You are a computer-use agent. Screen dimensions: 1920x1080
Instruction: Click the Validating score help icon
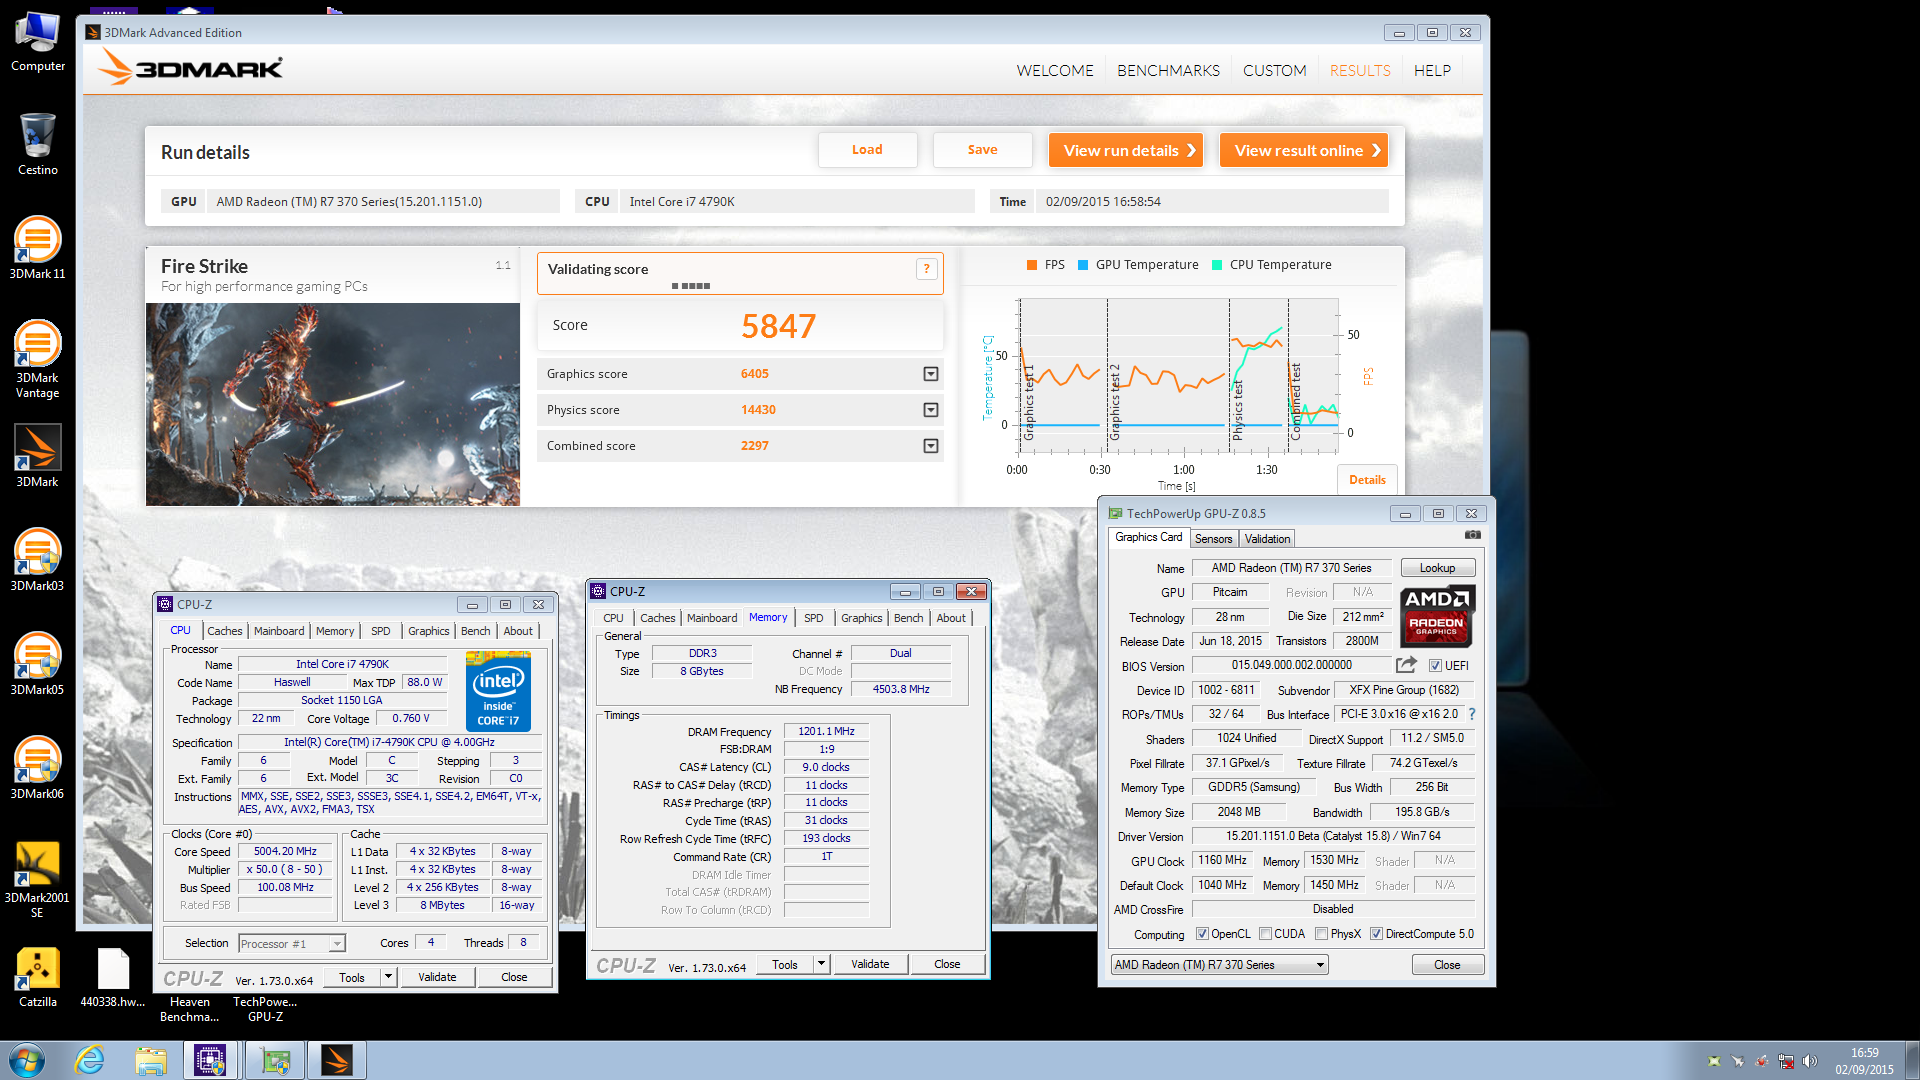pos(926,269)
